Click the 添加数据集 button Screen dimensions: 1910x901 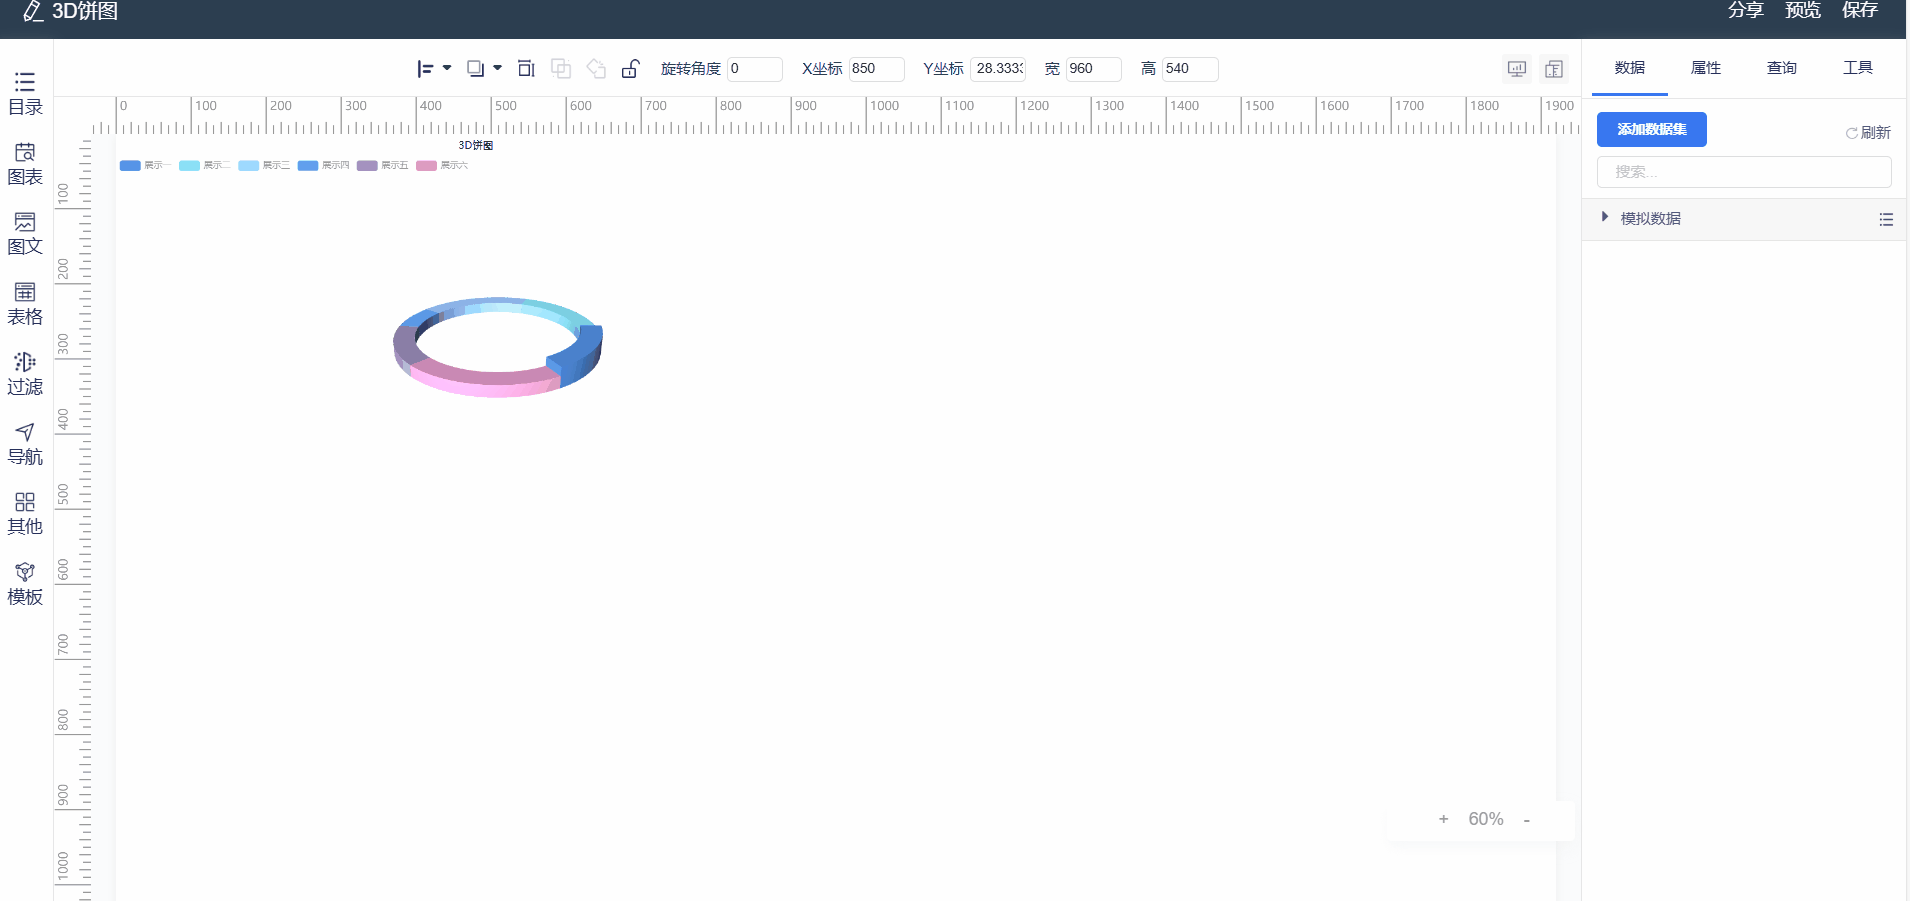[x=1652, y=129]
